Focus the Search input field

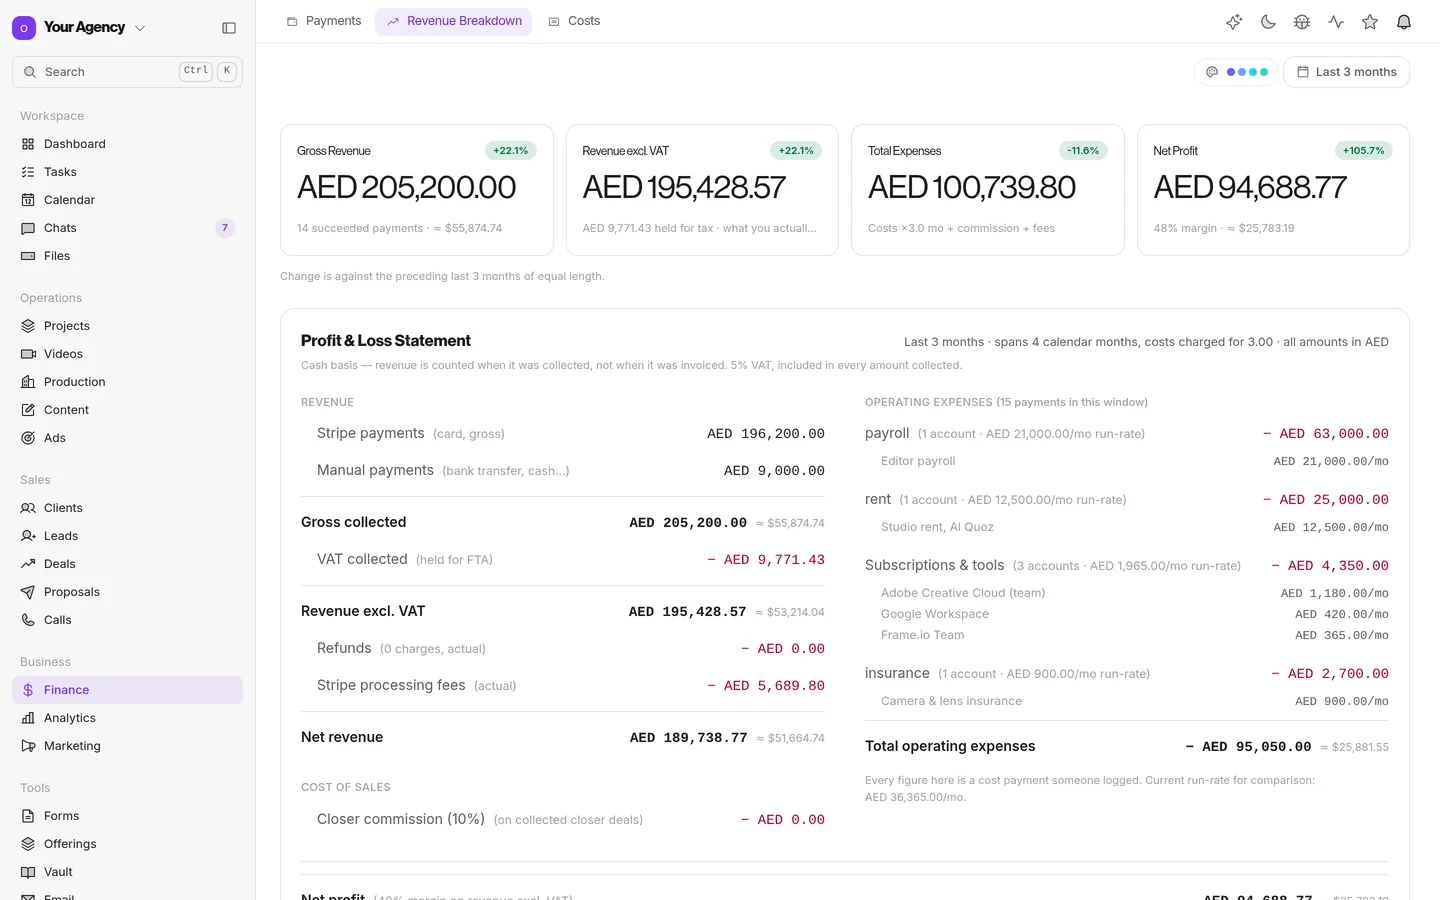point(127,72)
